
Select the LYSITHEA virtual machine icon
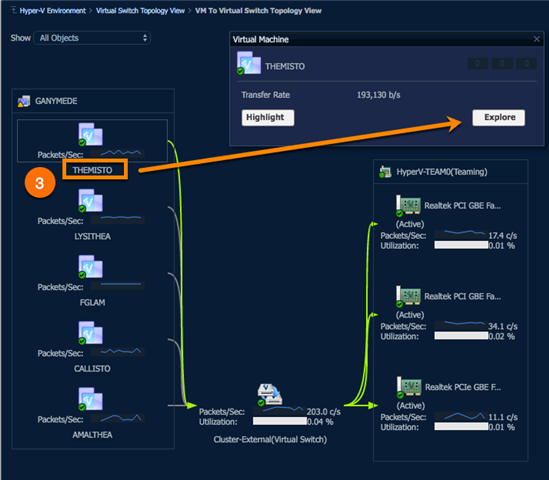(90, 201)
